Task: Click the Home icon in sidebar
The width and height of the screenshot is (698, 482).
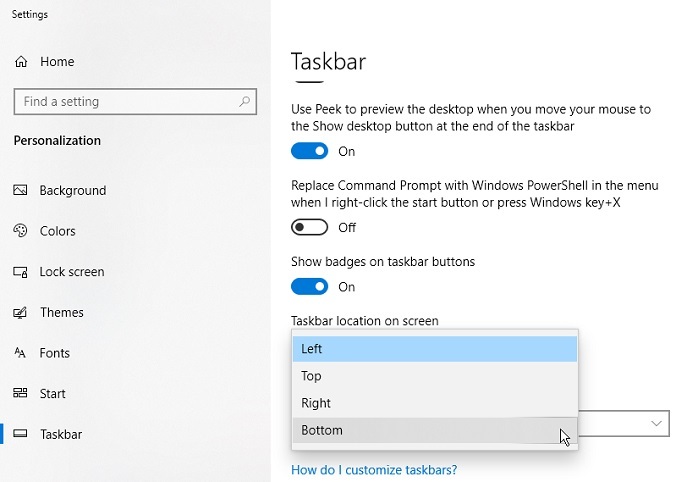Action: tap(21, 61)
